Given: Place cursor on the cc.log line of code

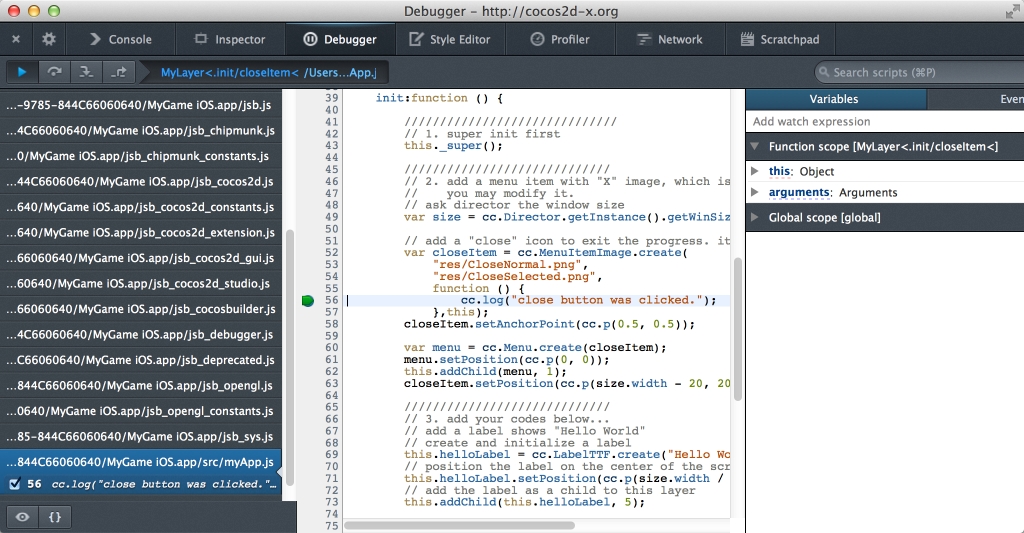Looking at the screenshot, I should (x=588, y=300).
